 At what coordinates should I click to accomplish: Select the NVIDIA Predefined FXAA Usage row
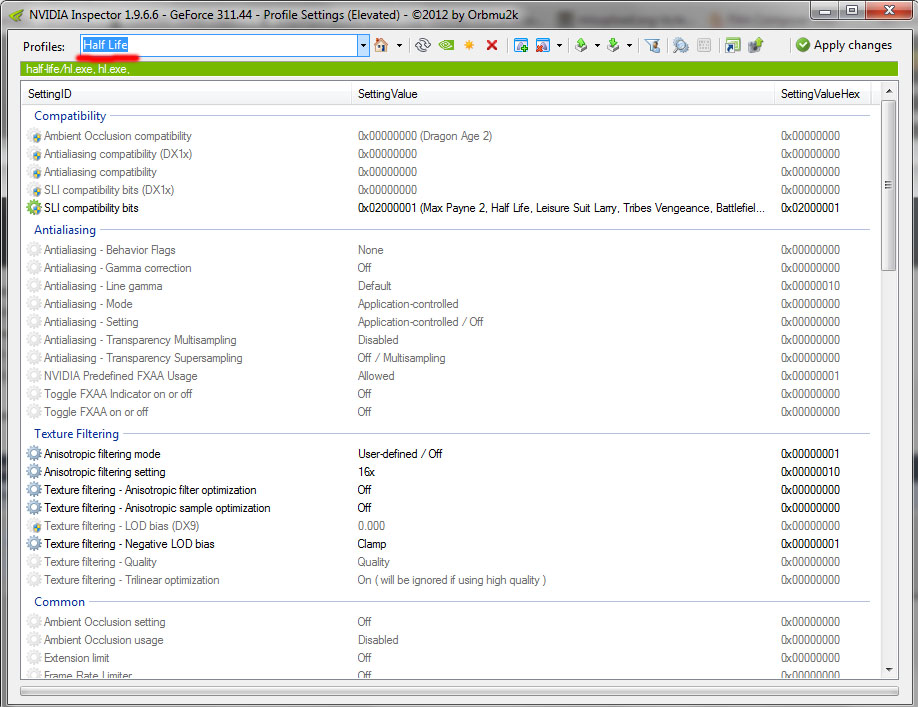(x=448, y=376)
